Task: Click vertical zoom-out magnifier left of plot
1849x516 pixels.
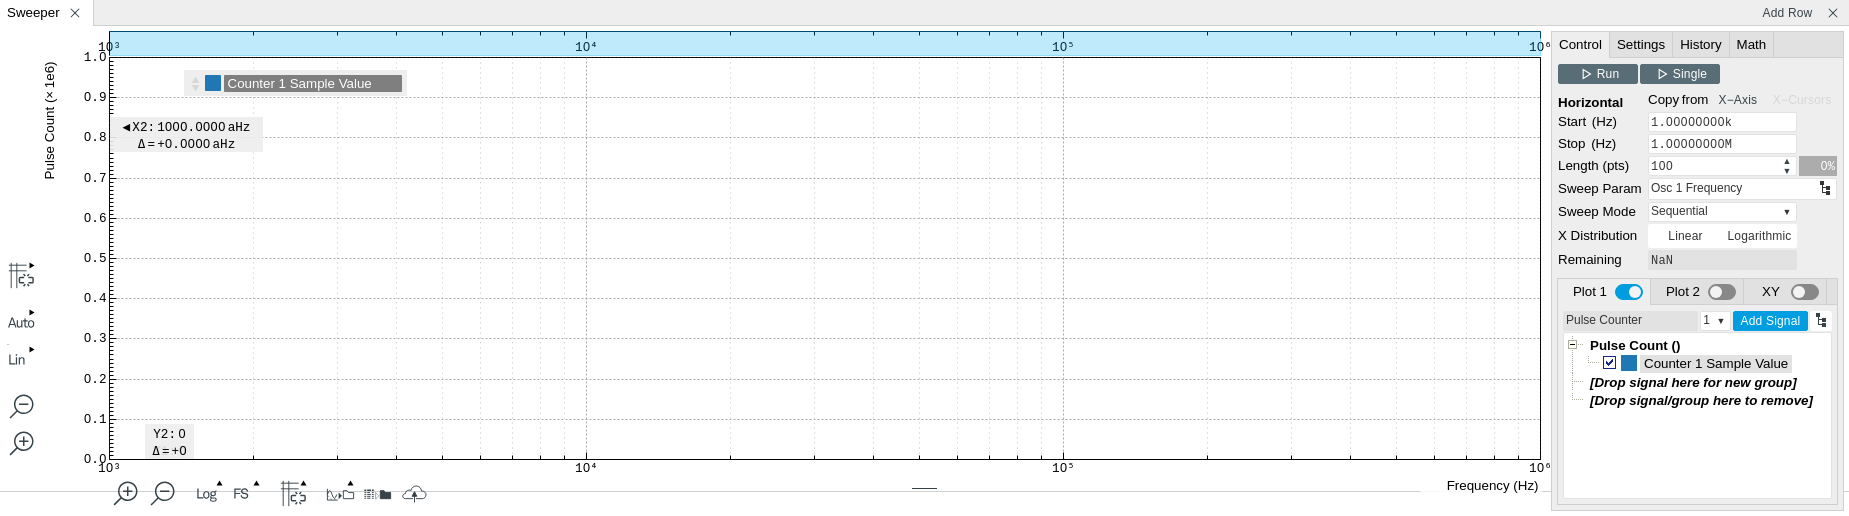Action: 22,406
